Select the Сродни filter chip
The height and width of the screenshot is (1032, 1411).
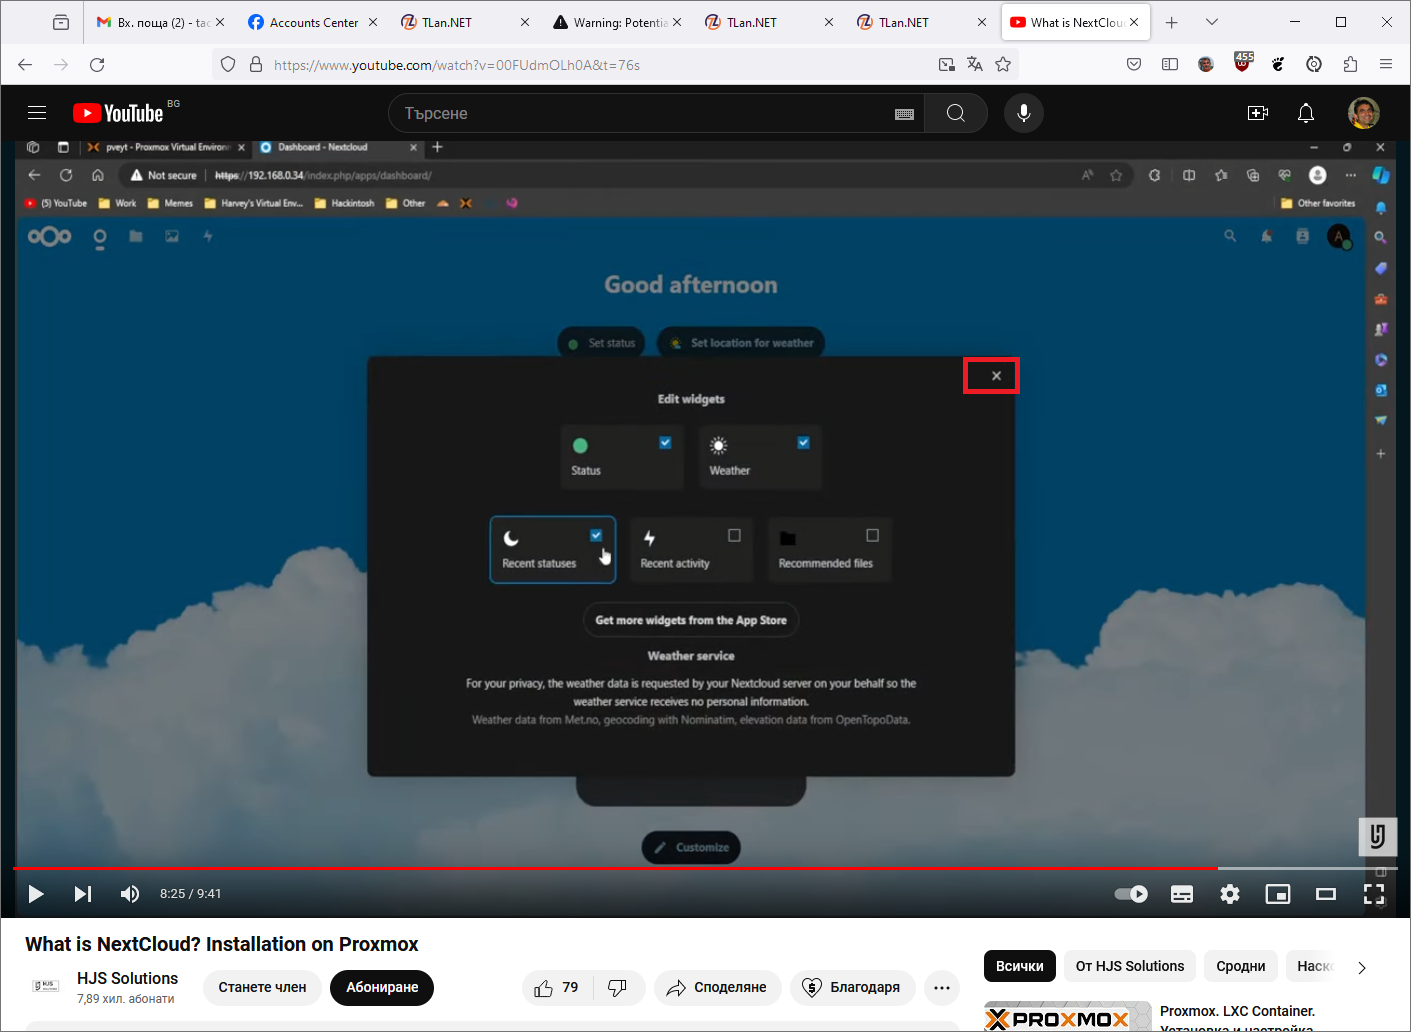click(1241, 966)
